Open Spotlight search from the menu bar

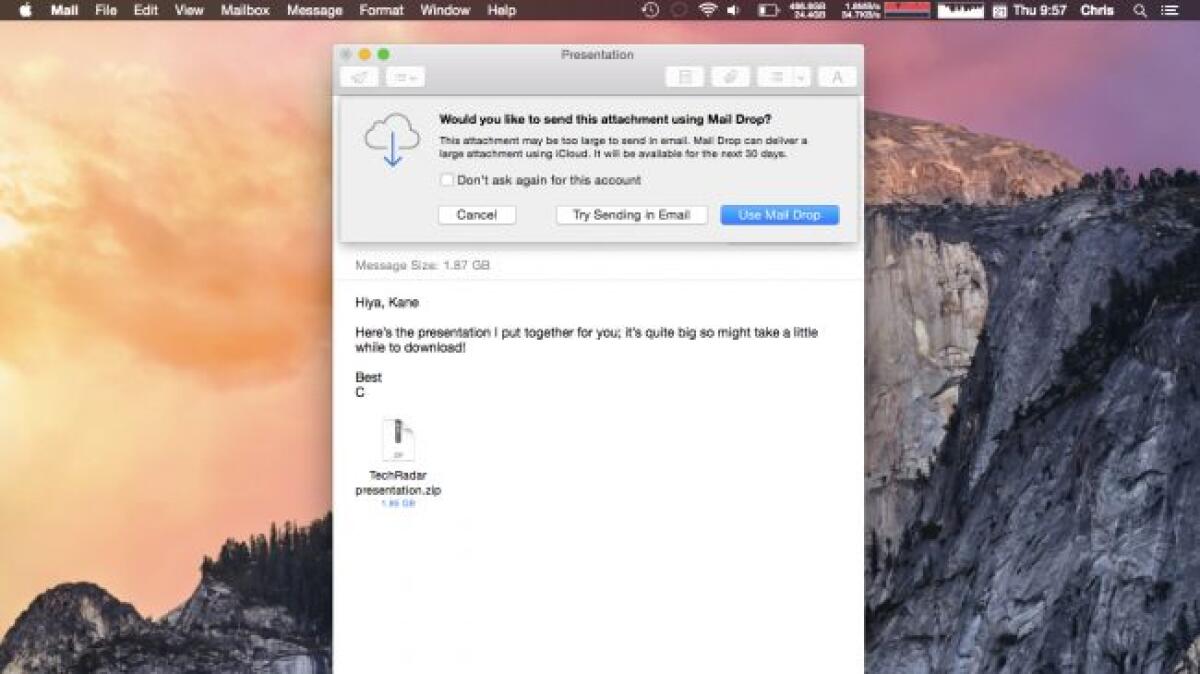1139,11
